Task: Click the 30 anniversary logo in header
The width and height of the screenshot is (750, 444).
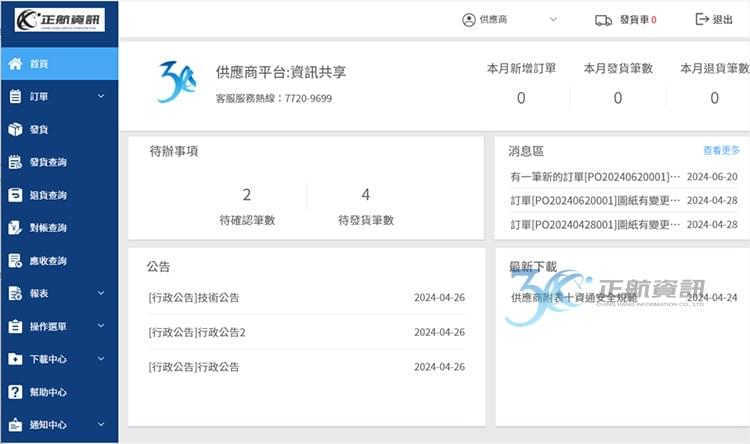Action: click(176, 82)
